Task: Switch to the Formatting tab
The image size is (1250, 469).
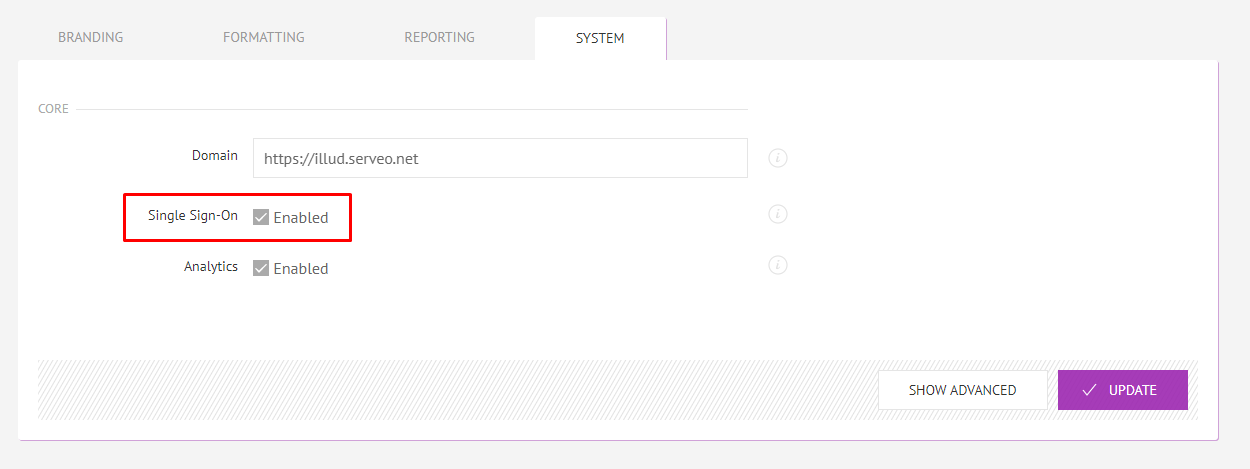Action: click(264, 38)
